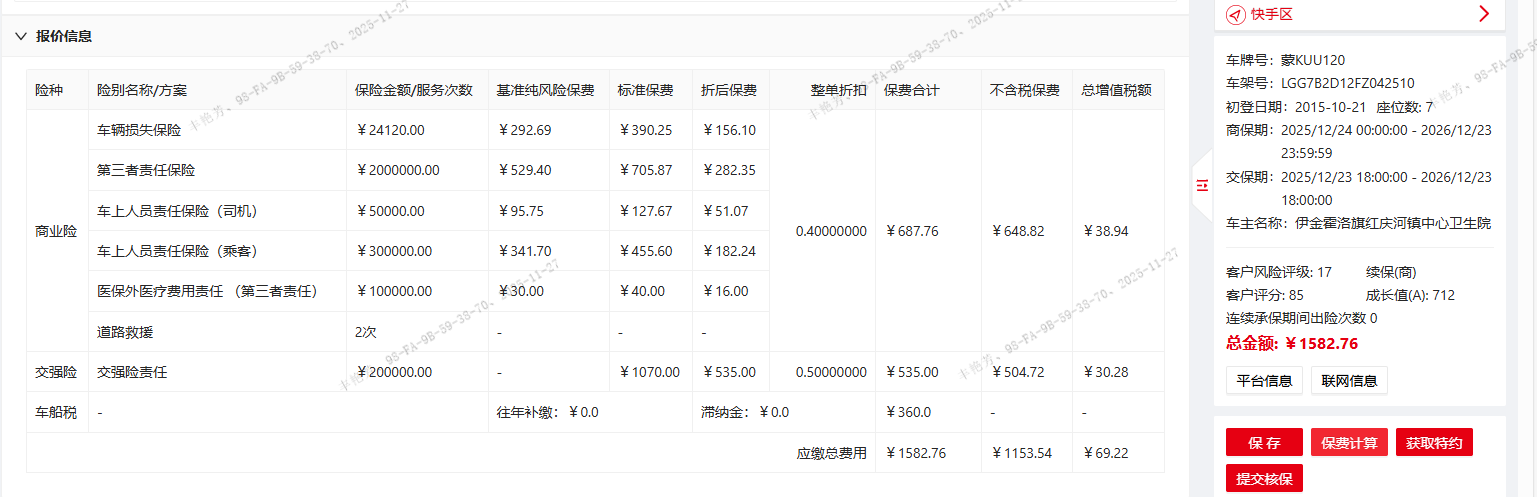1537x497 pixels.
Task: Run 保费计算
Action: [x=1349, y=443]
